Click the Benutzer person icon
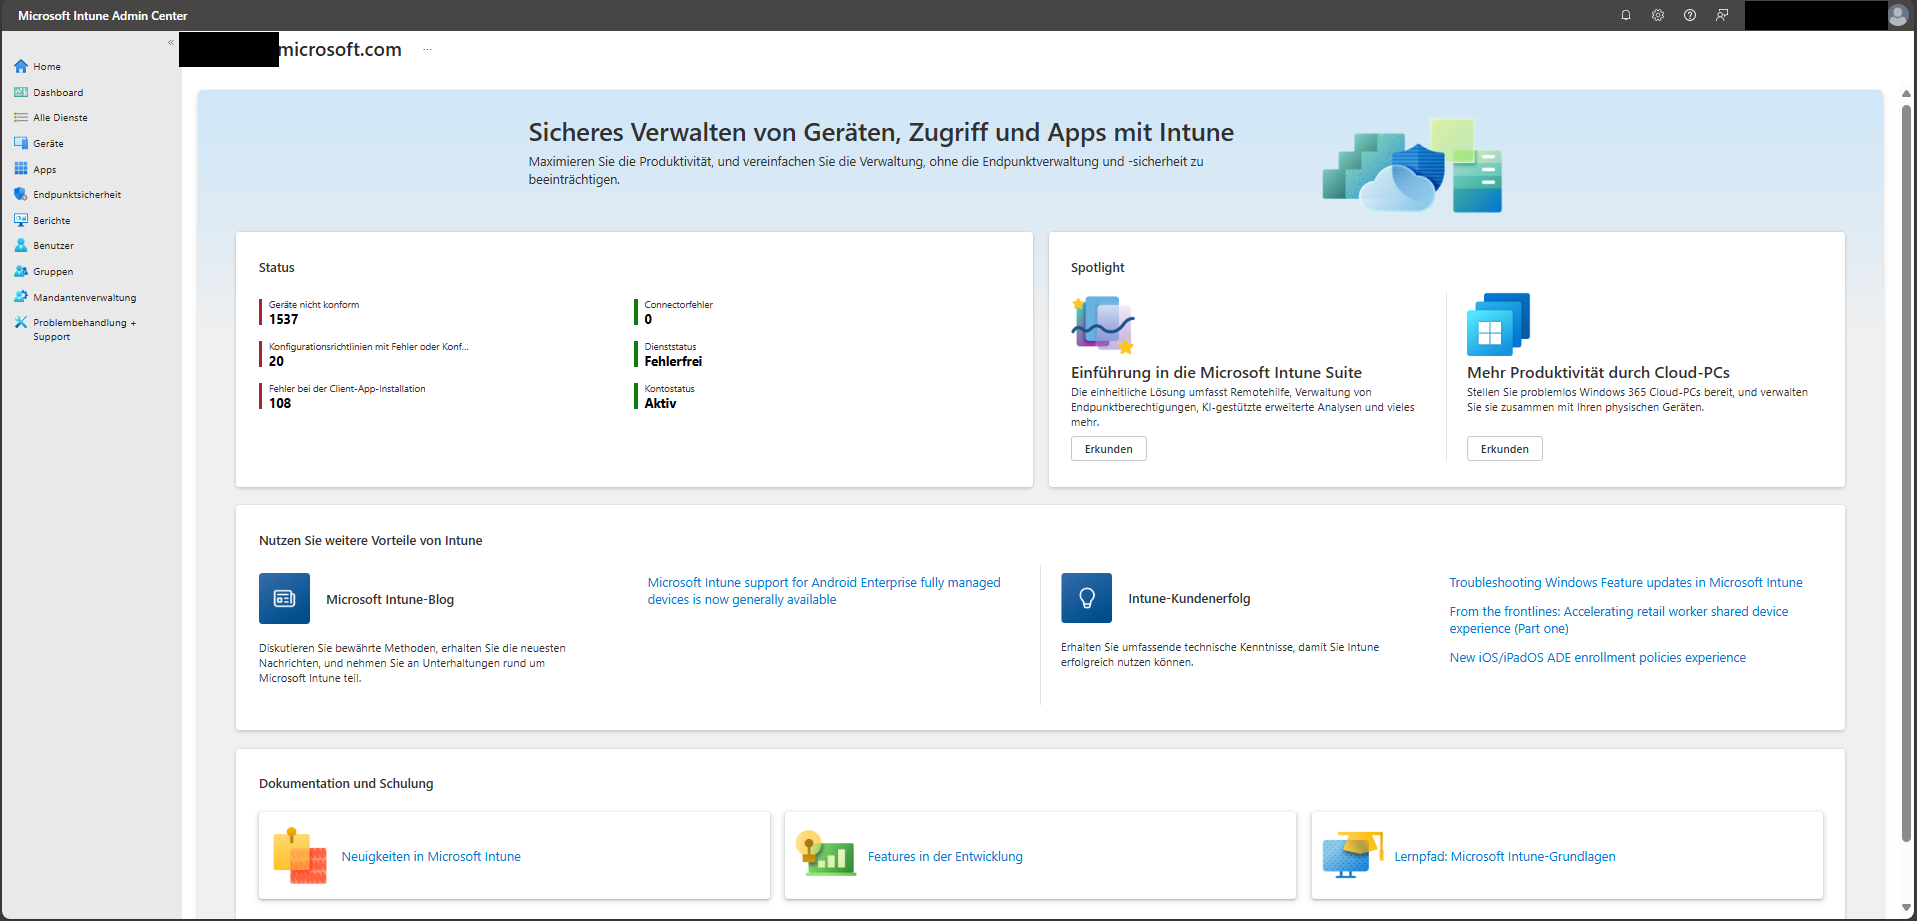1917x921 pixels. [x=21, y=245]
